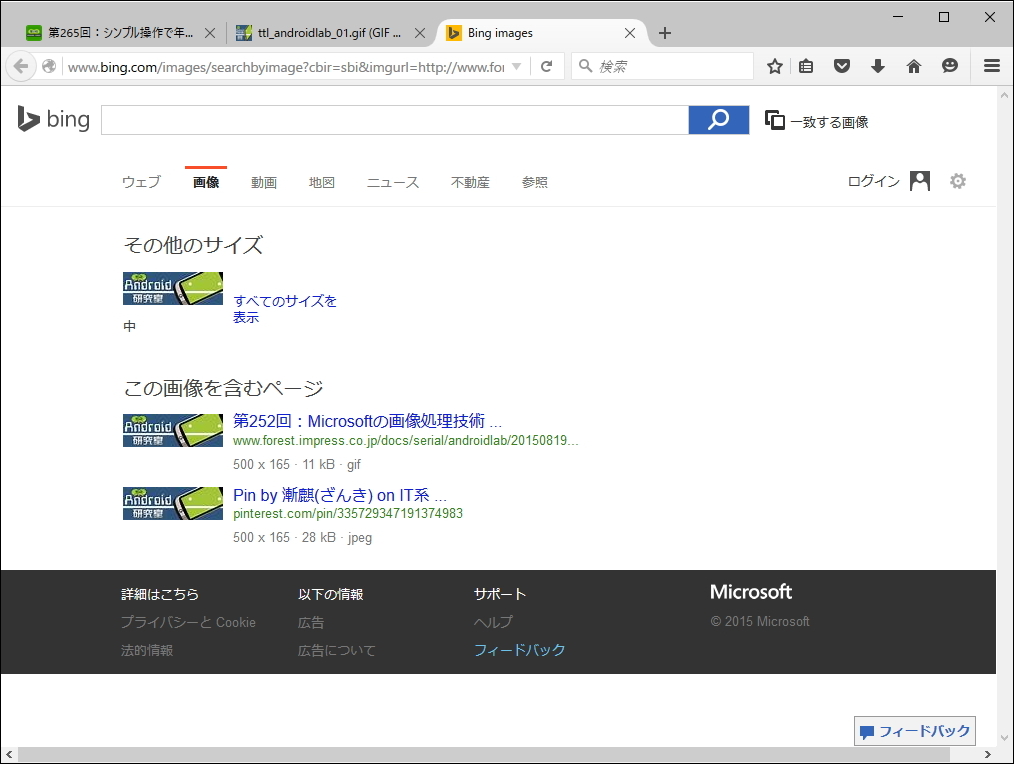Open the すべてのサイズを表示 link
The height and width of the screenshot is (764, 1014).
point(285,309)
